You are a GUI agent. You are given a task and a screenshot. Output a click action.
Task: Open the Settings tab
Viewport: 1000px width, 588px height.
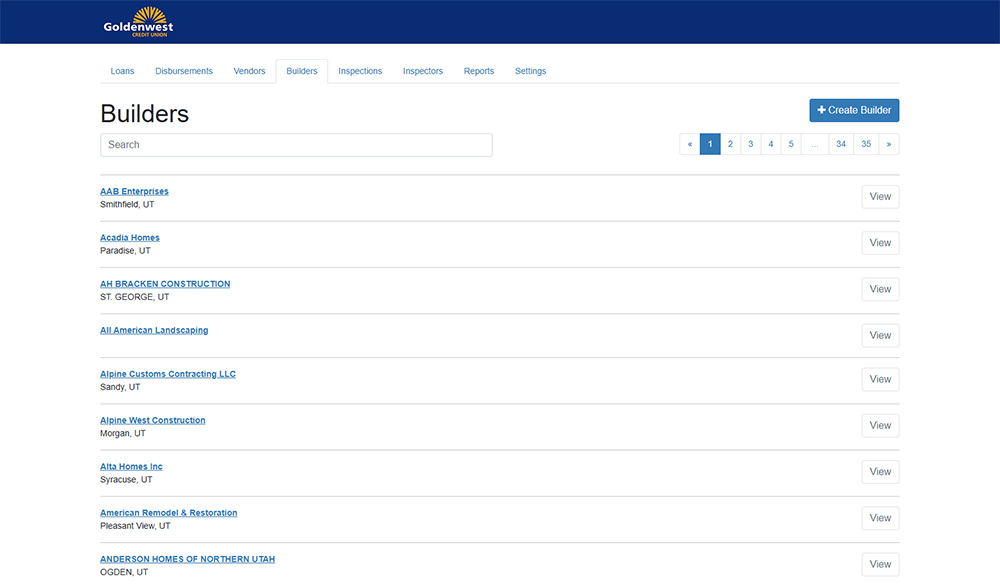coord(530,71)
